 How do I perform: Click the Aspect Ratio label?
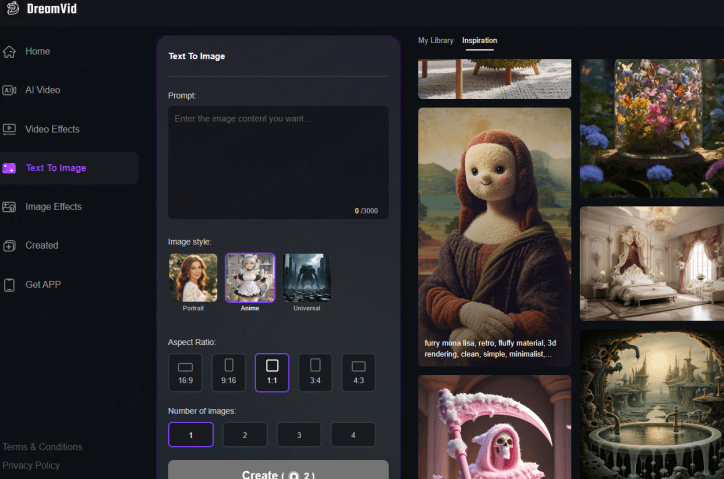(192, 342)
